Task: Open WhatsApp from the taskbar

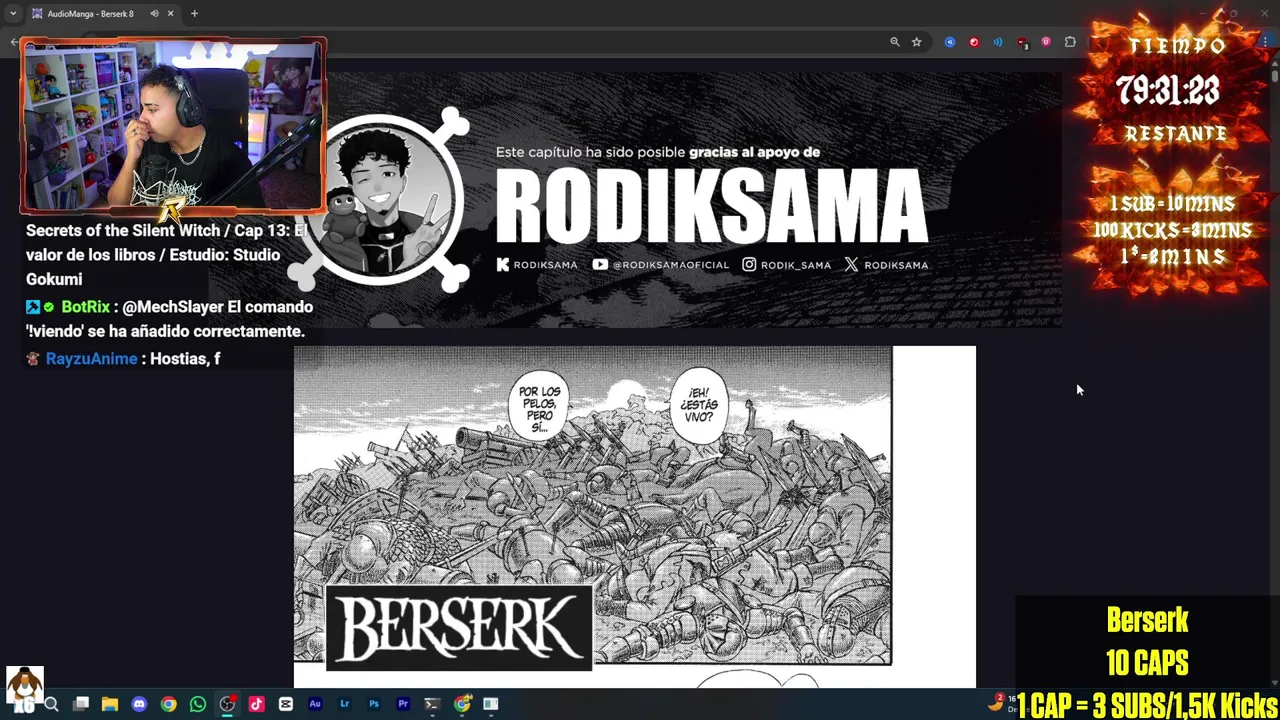Action: [x=198, y=704]
